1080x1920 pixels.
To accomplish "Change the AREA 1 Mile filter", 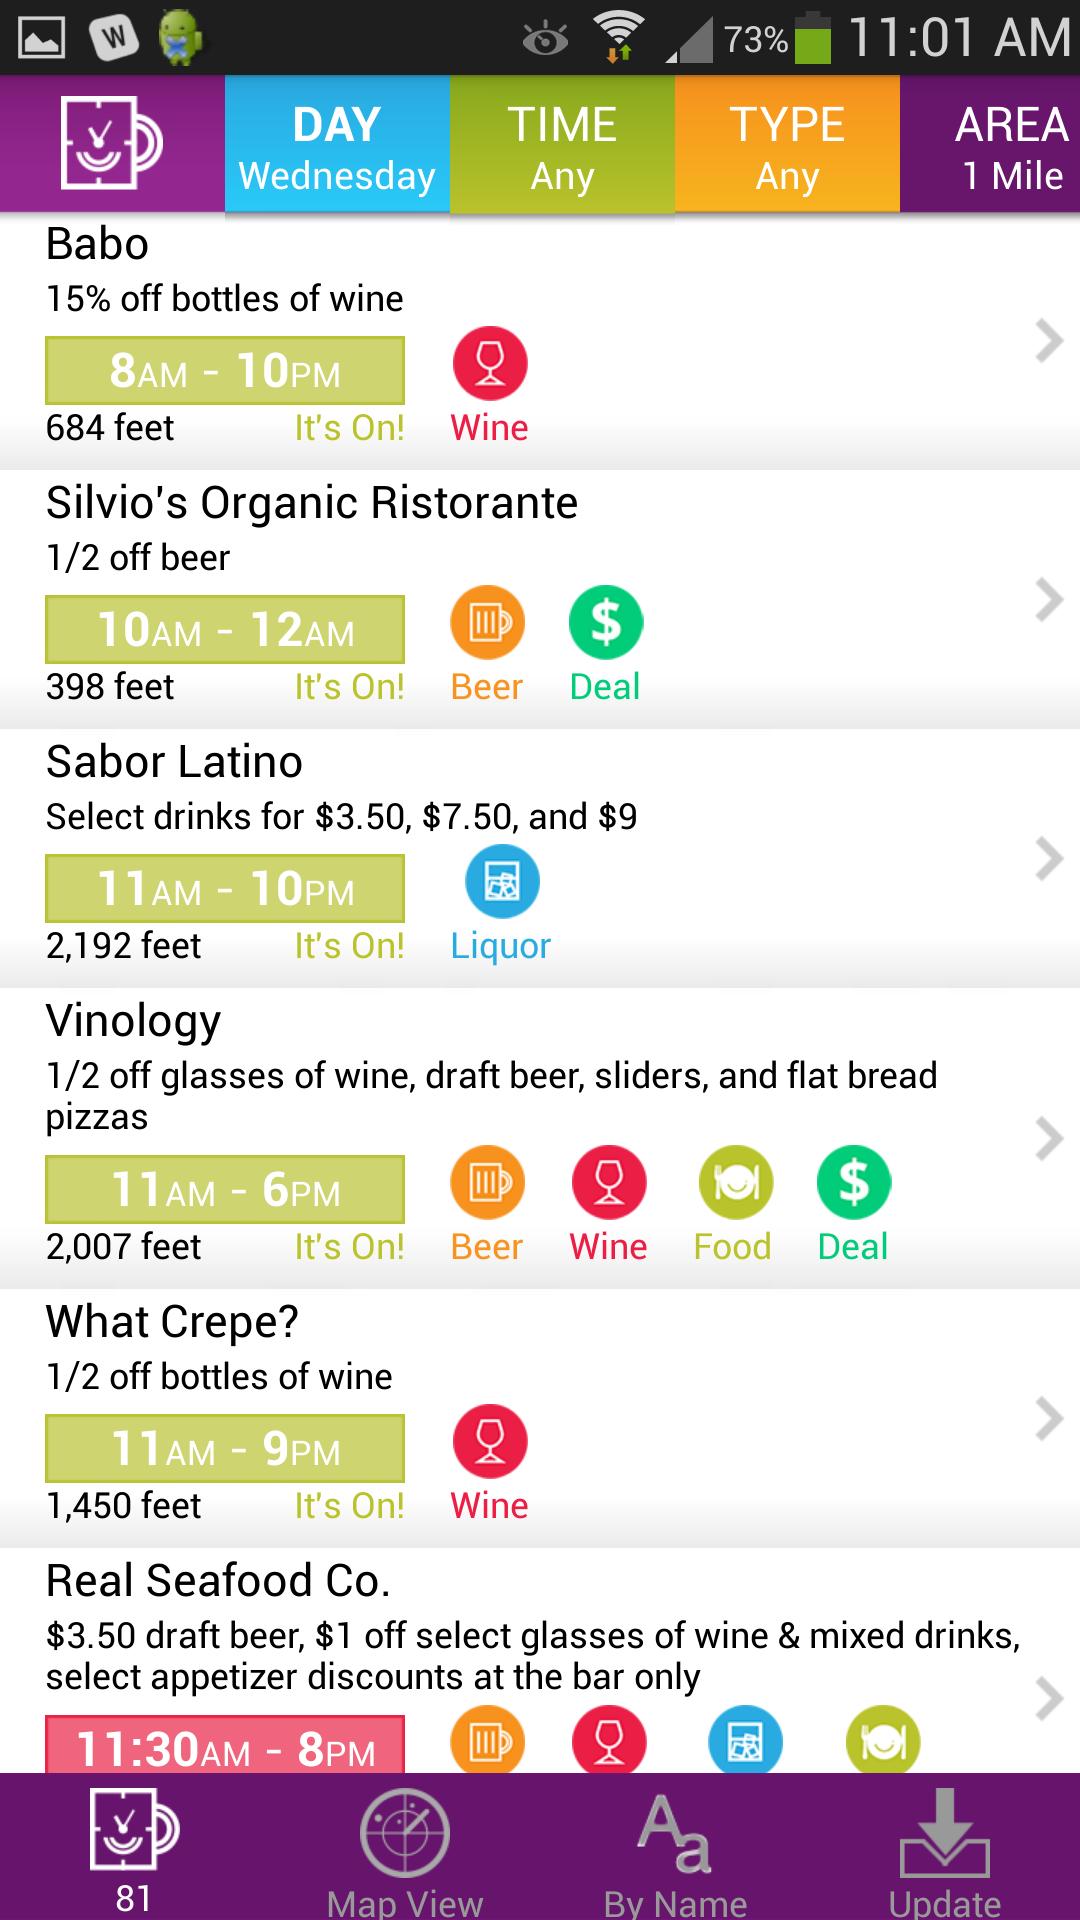I will pos(1000,145).
